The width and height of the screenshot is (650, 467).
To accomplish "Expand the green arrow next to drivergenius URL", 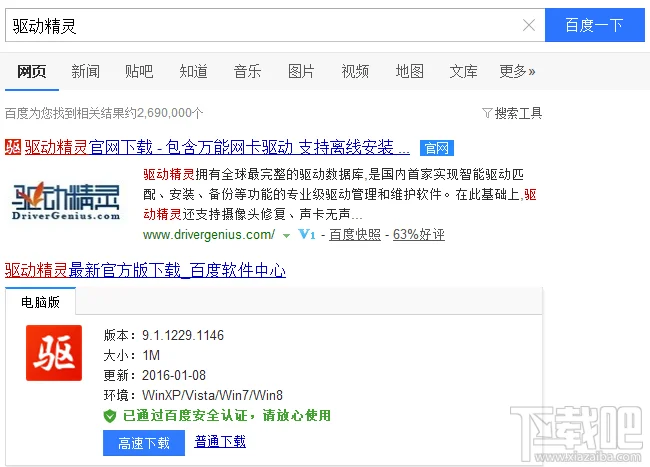I will [x=286, y=236].
